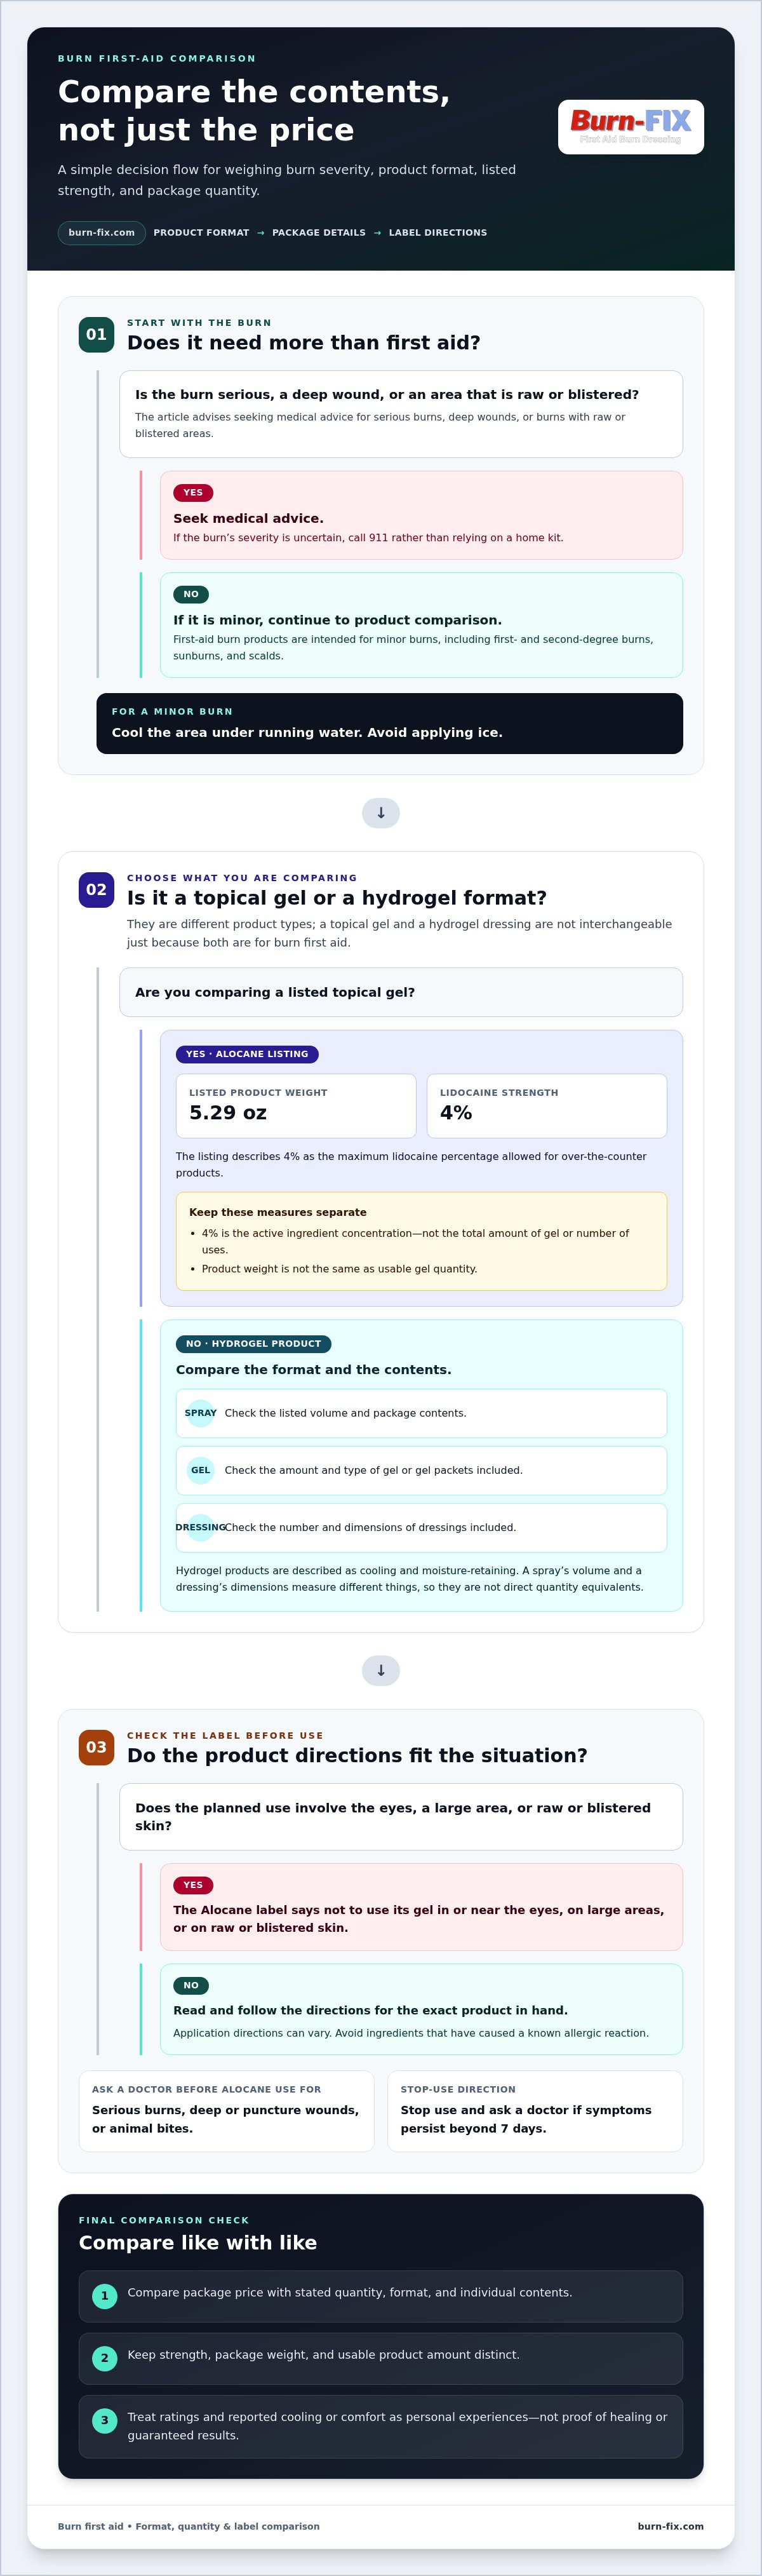
Task: Open the PACKAGE DETAILS breadcrumb item
Action: pos(319,233)
